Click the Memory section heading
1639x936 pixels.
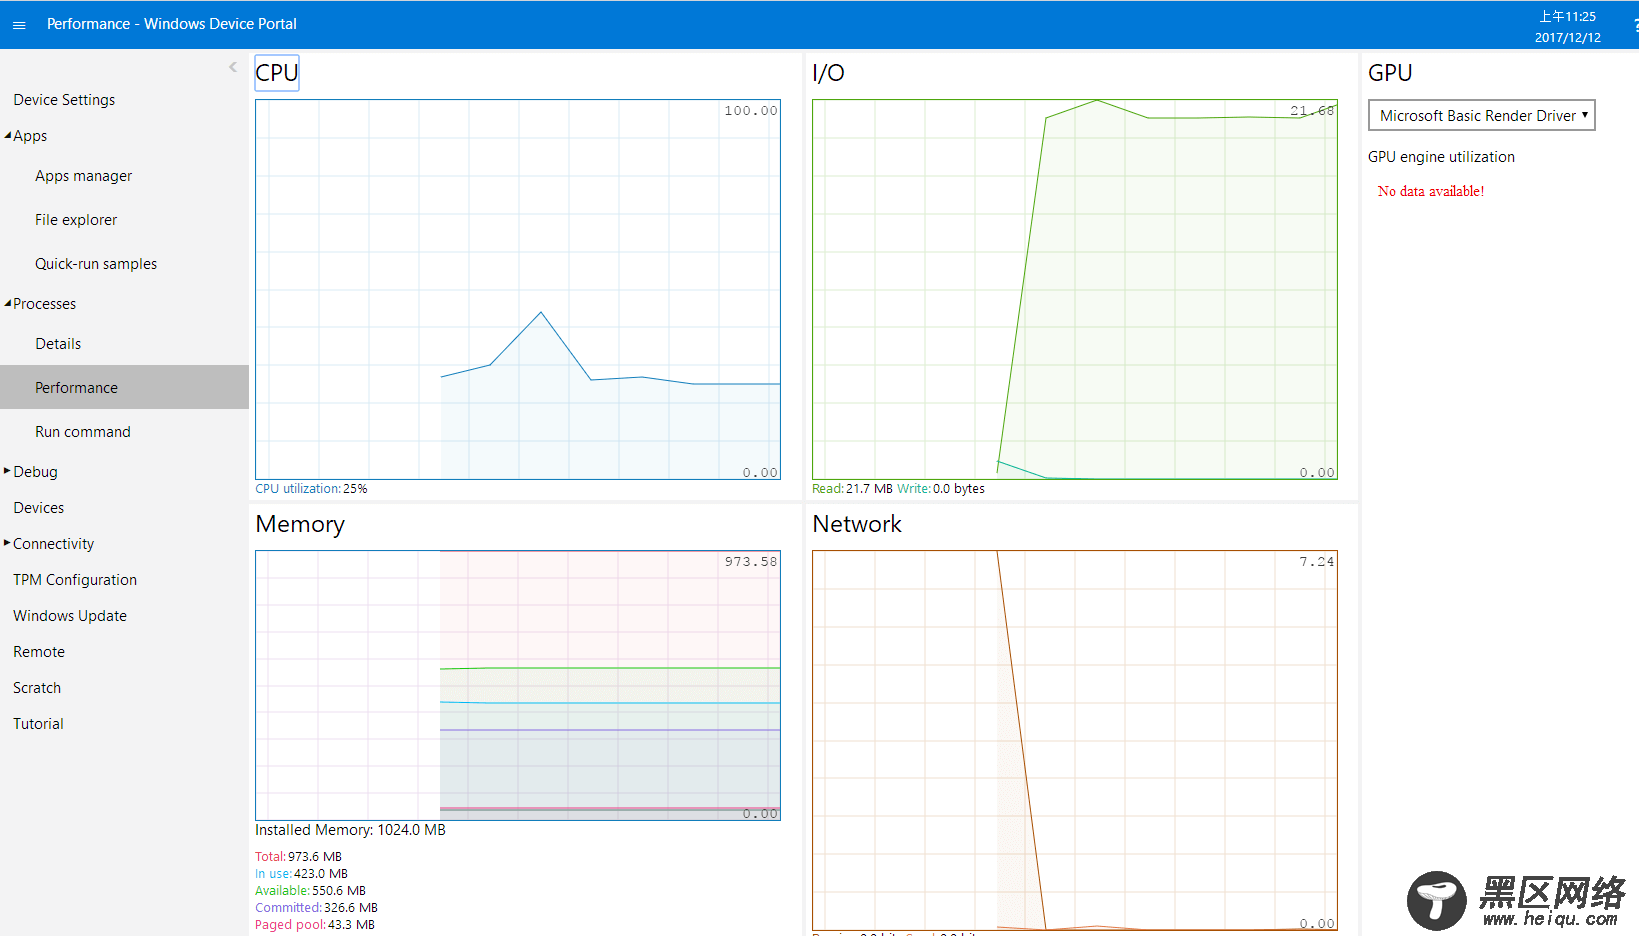(x=300, y=524)
